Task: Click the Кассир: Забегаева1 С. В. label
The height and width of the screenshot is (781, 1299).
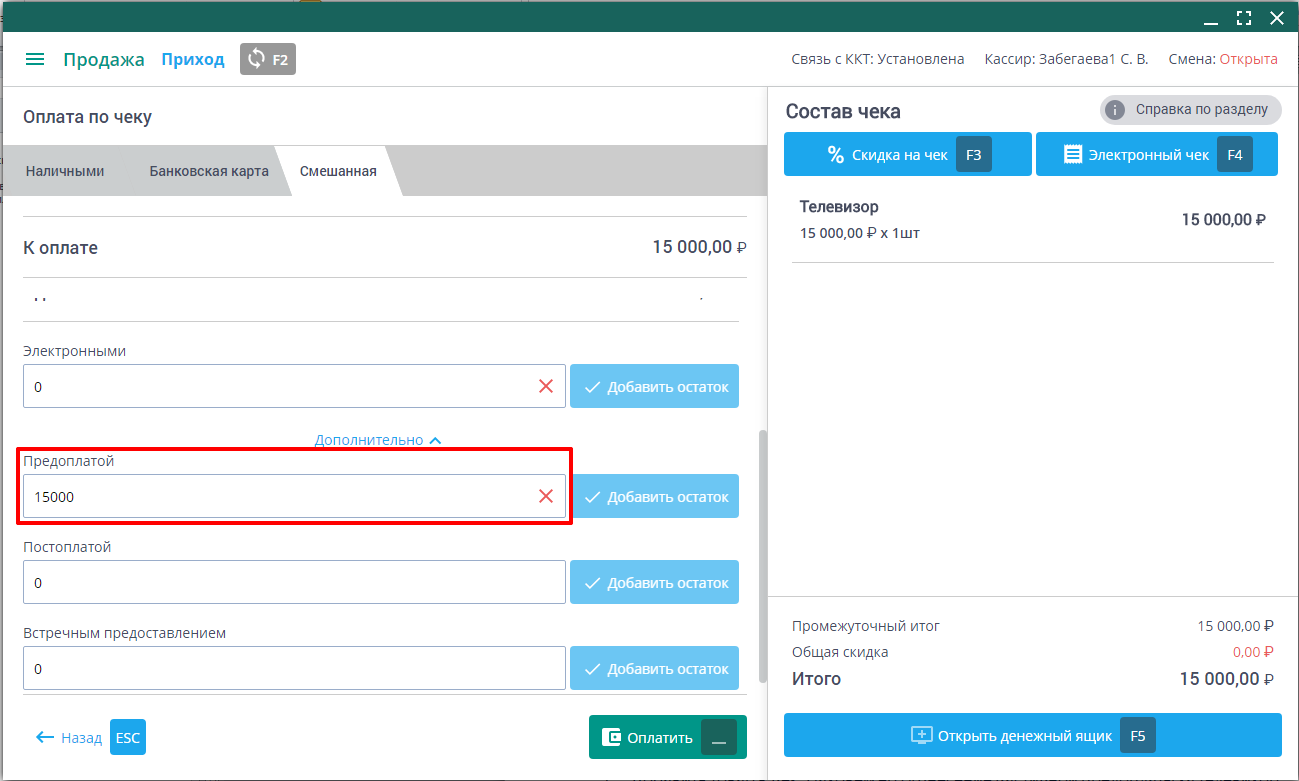Action: [x=1066, y=59]
